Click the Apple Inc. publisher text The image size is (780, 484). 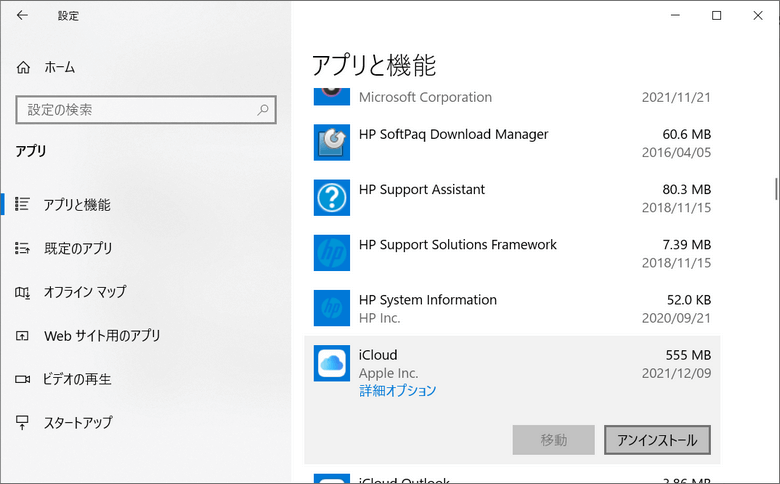(389, 373)
